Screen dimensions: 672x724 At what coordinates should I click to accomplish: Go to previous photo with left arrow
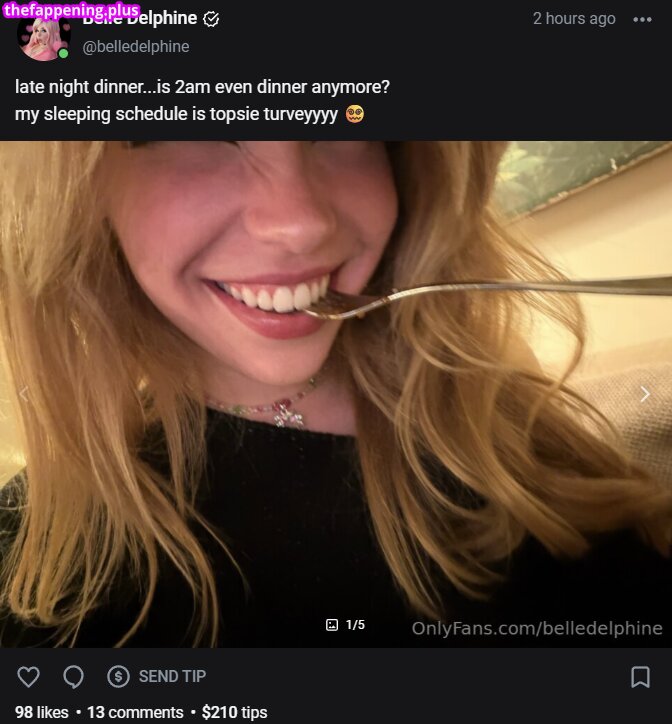click(24, 394)
